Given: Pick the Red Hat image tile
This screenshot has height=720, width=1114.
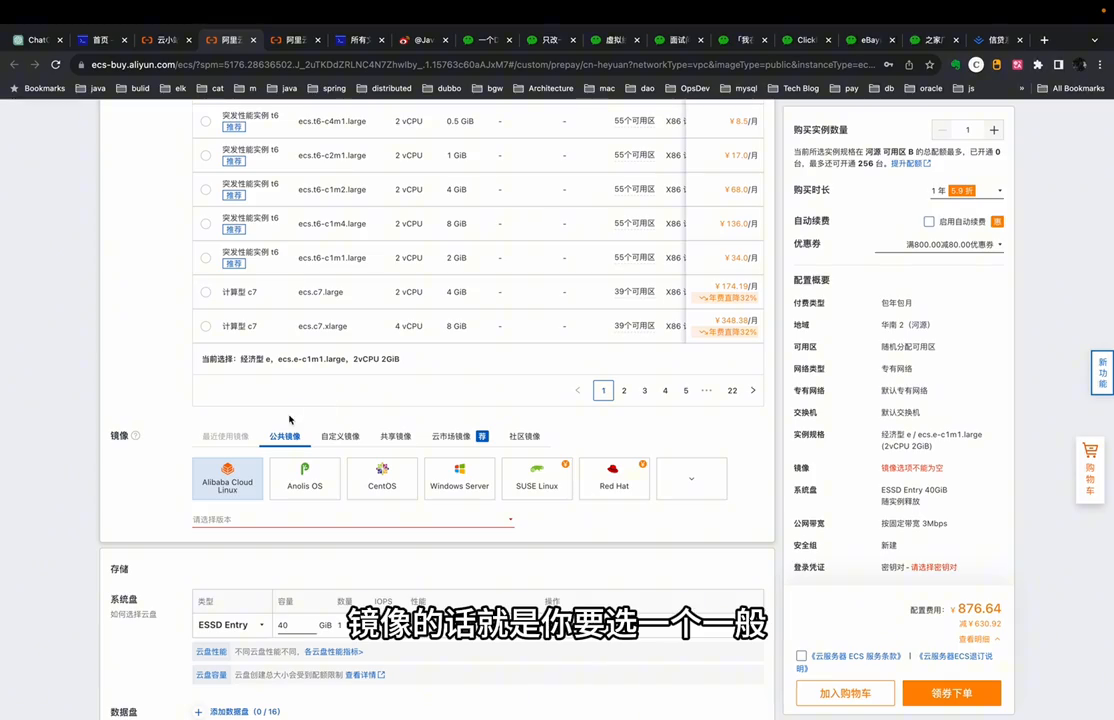Looking at the screenshot, I should tap(615, 478).
